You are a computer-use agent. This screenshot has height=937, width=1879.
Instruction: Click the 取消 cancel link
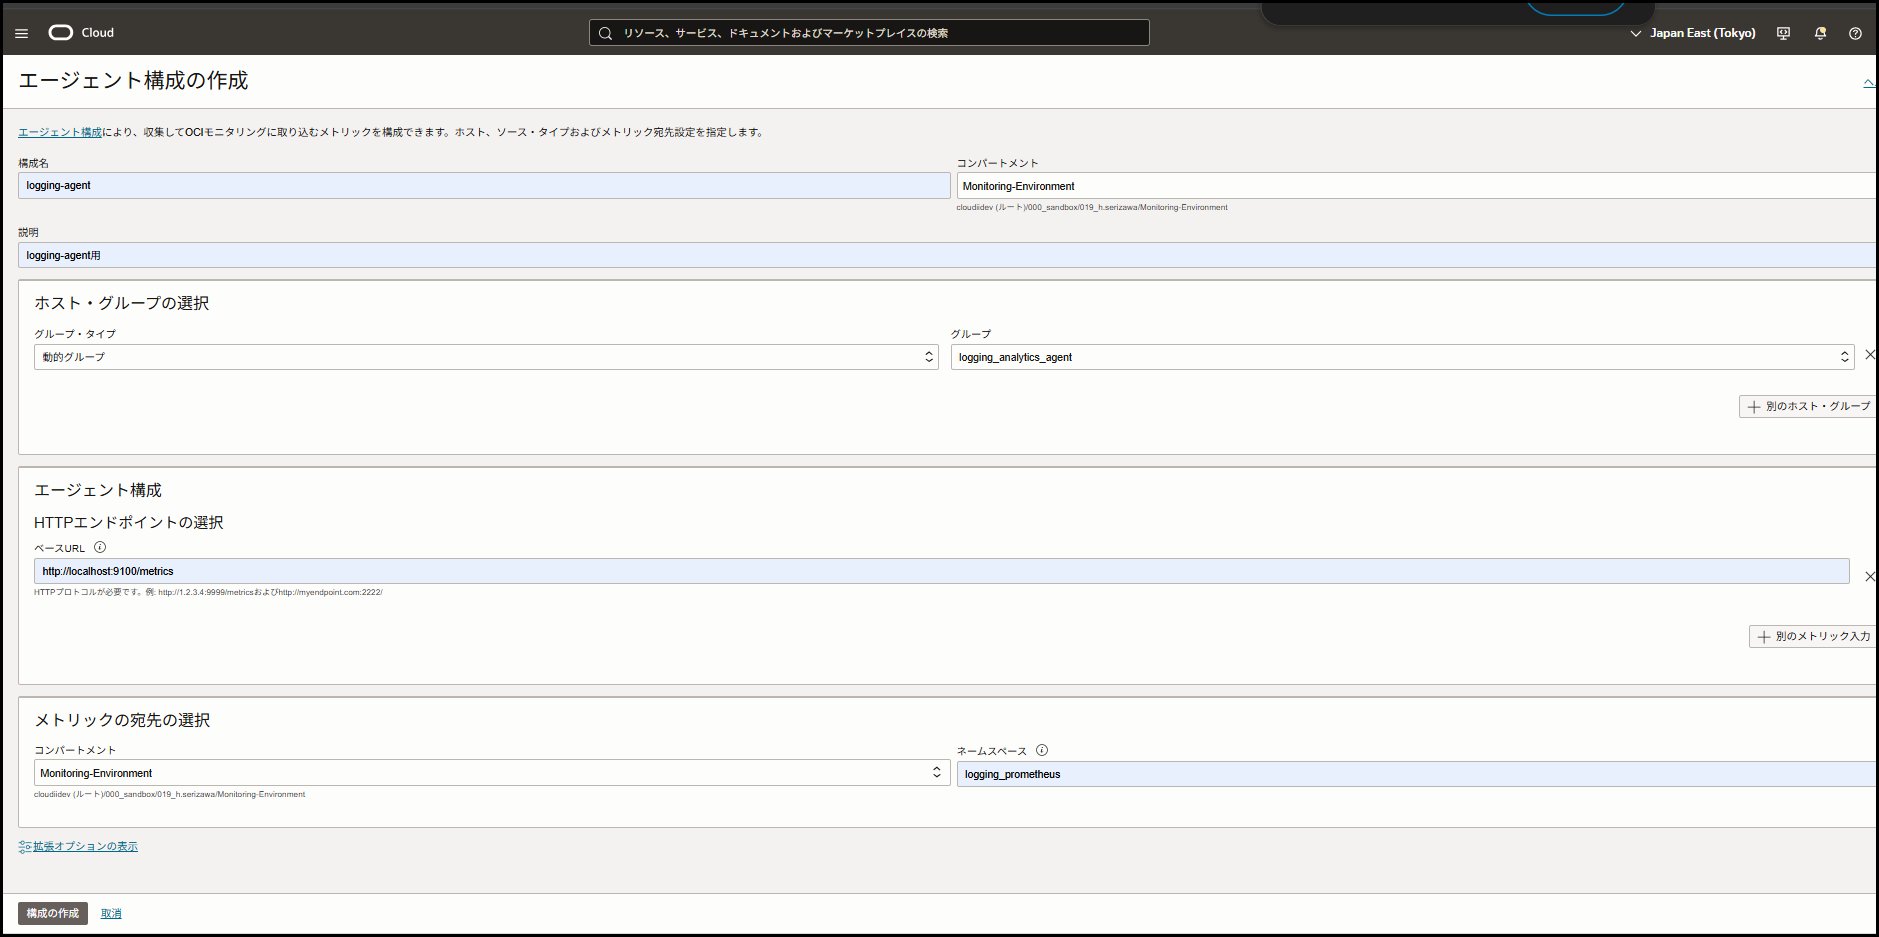111,913
